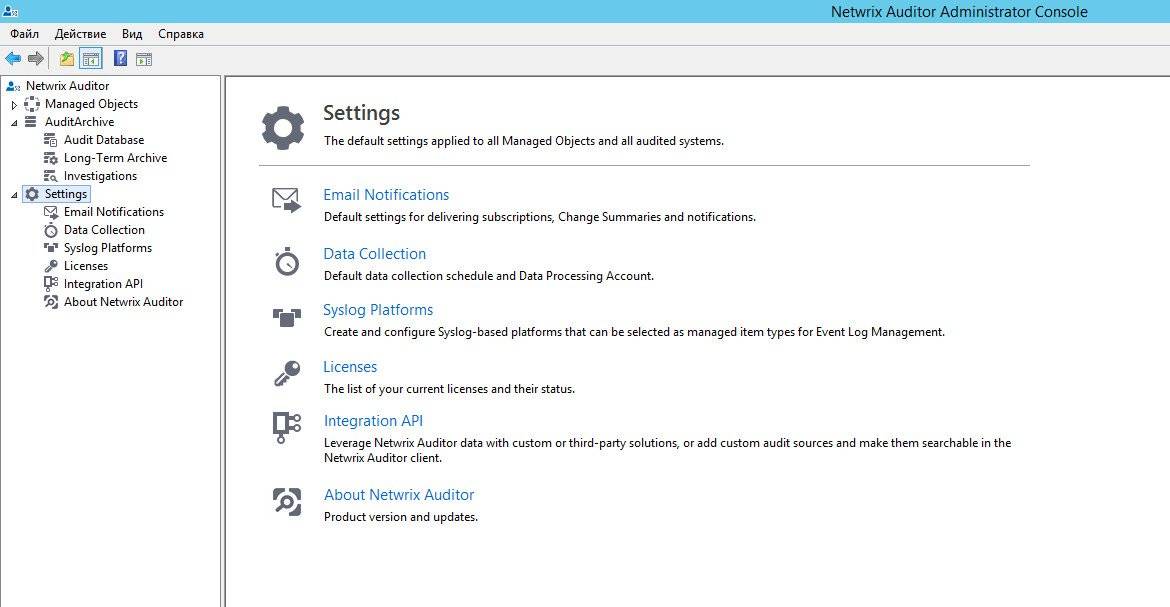Click the large Integration API icon

pyautogui.click(x=287, y=428)
